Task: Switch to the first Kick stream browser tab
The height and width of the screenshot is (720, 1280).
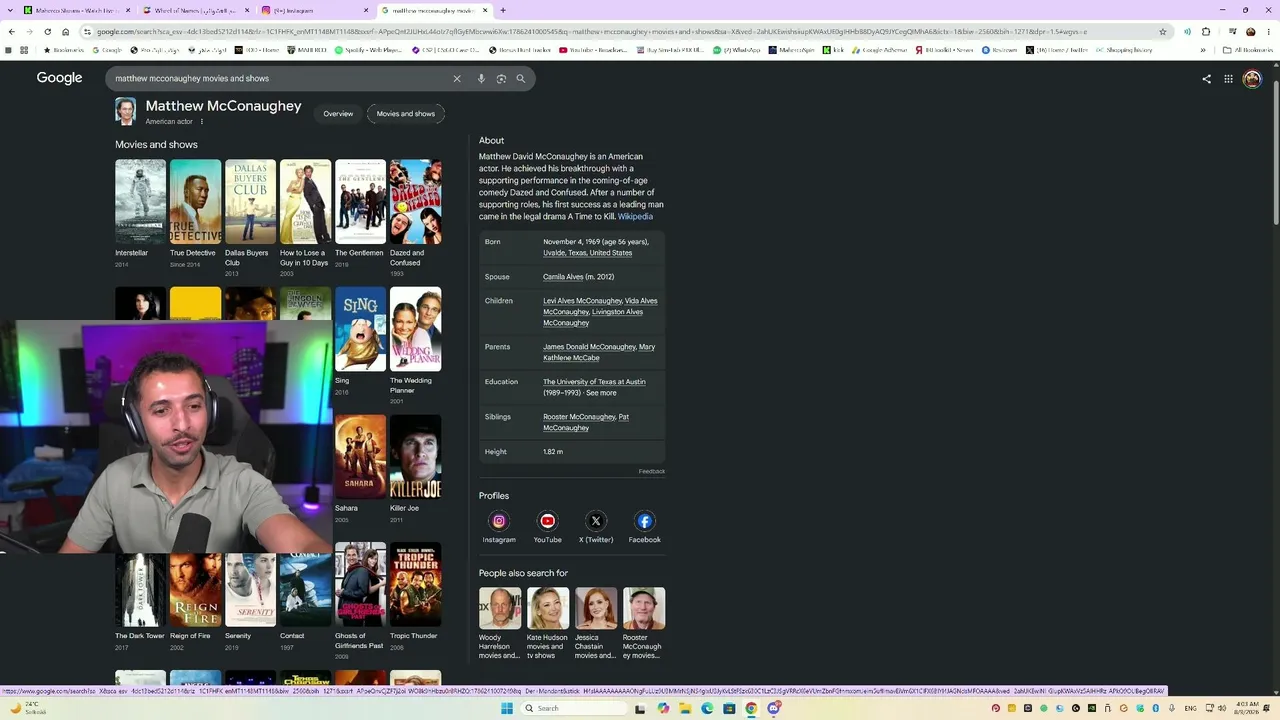Action: (x=75, y=10)
